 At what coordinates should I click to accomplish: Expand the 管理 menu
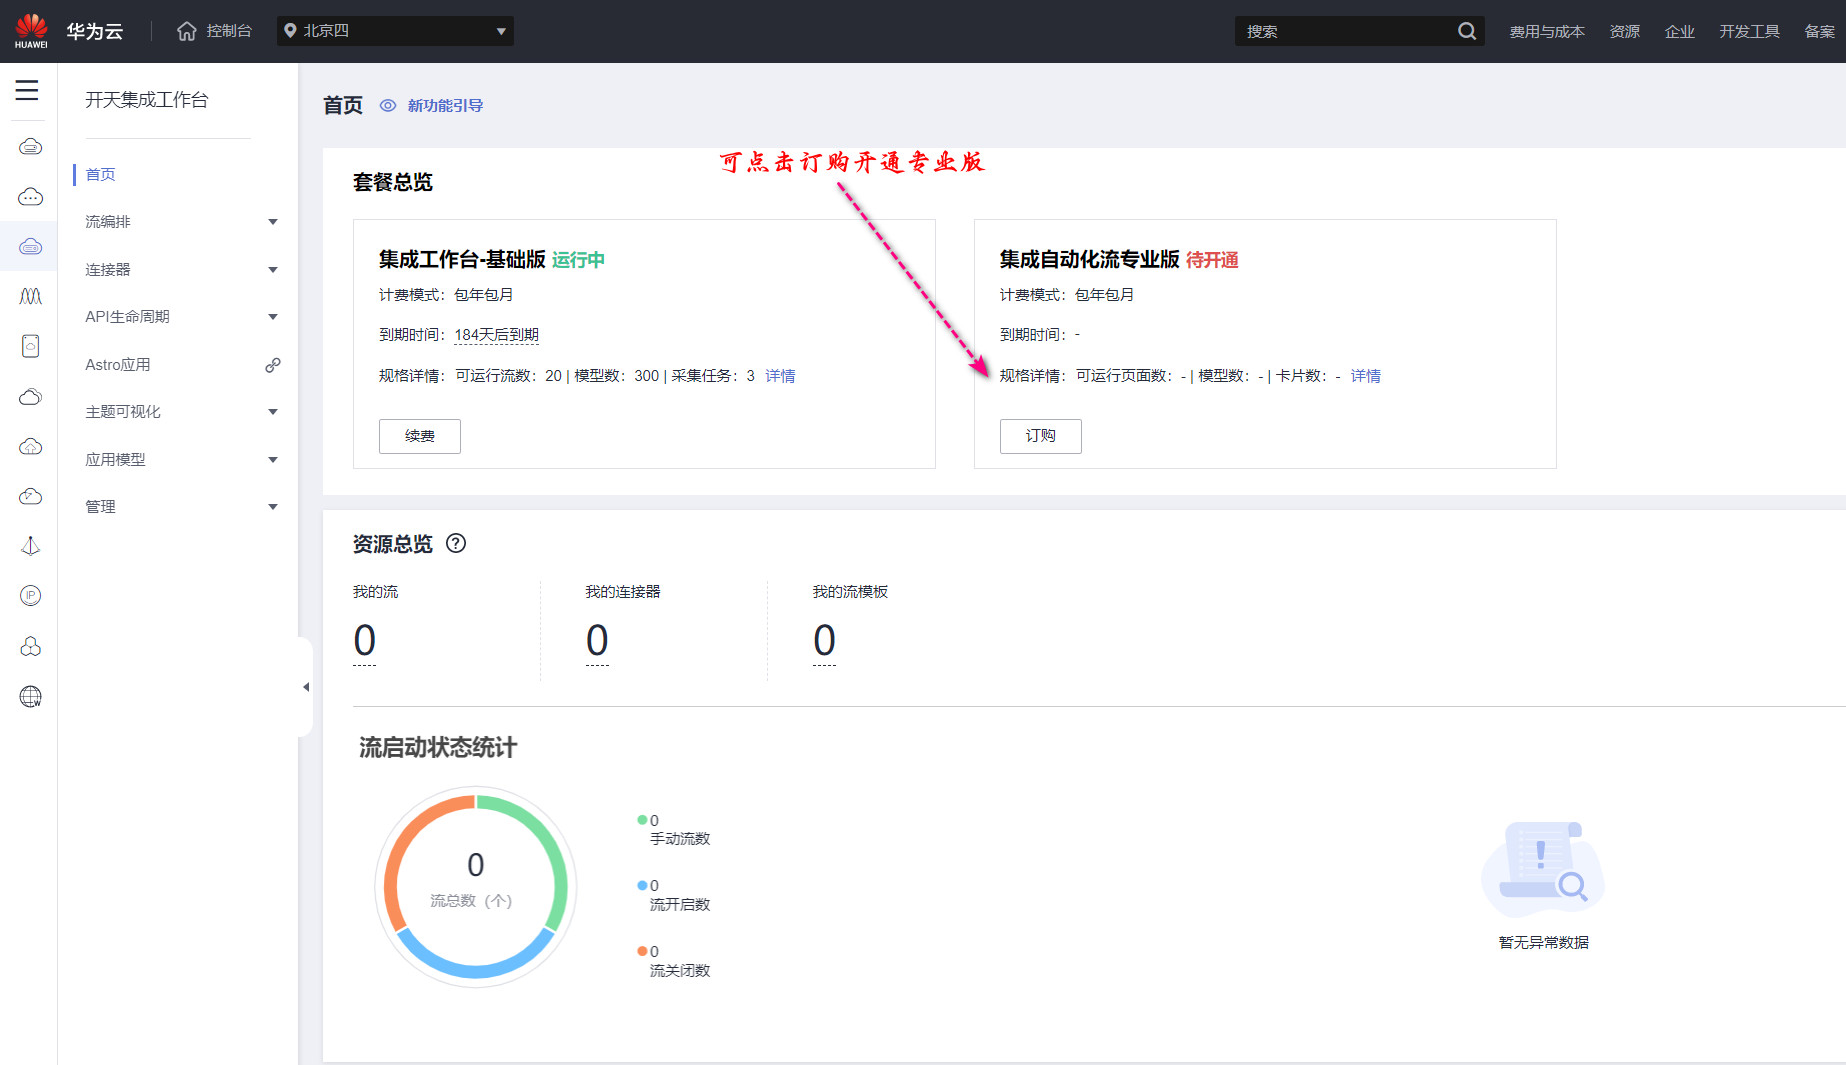[x=273, y=507]
